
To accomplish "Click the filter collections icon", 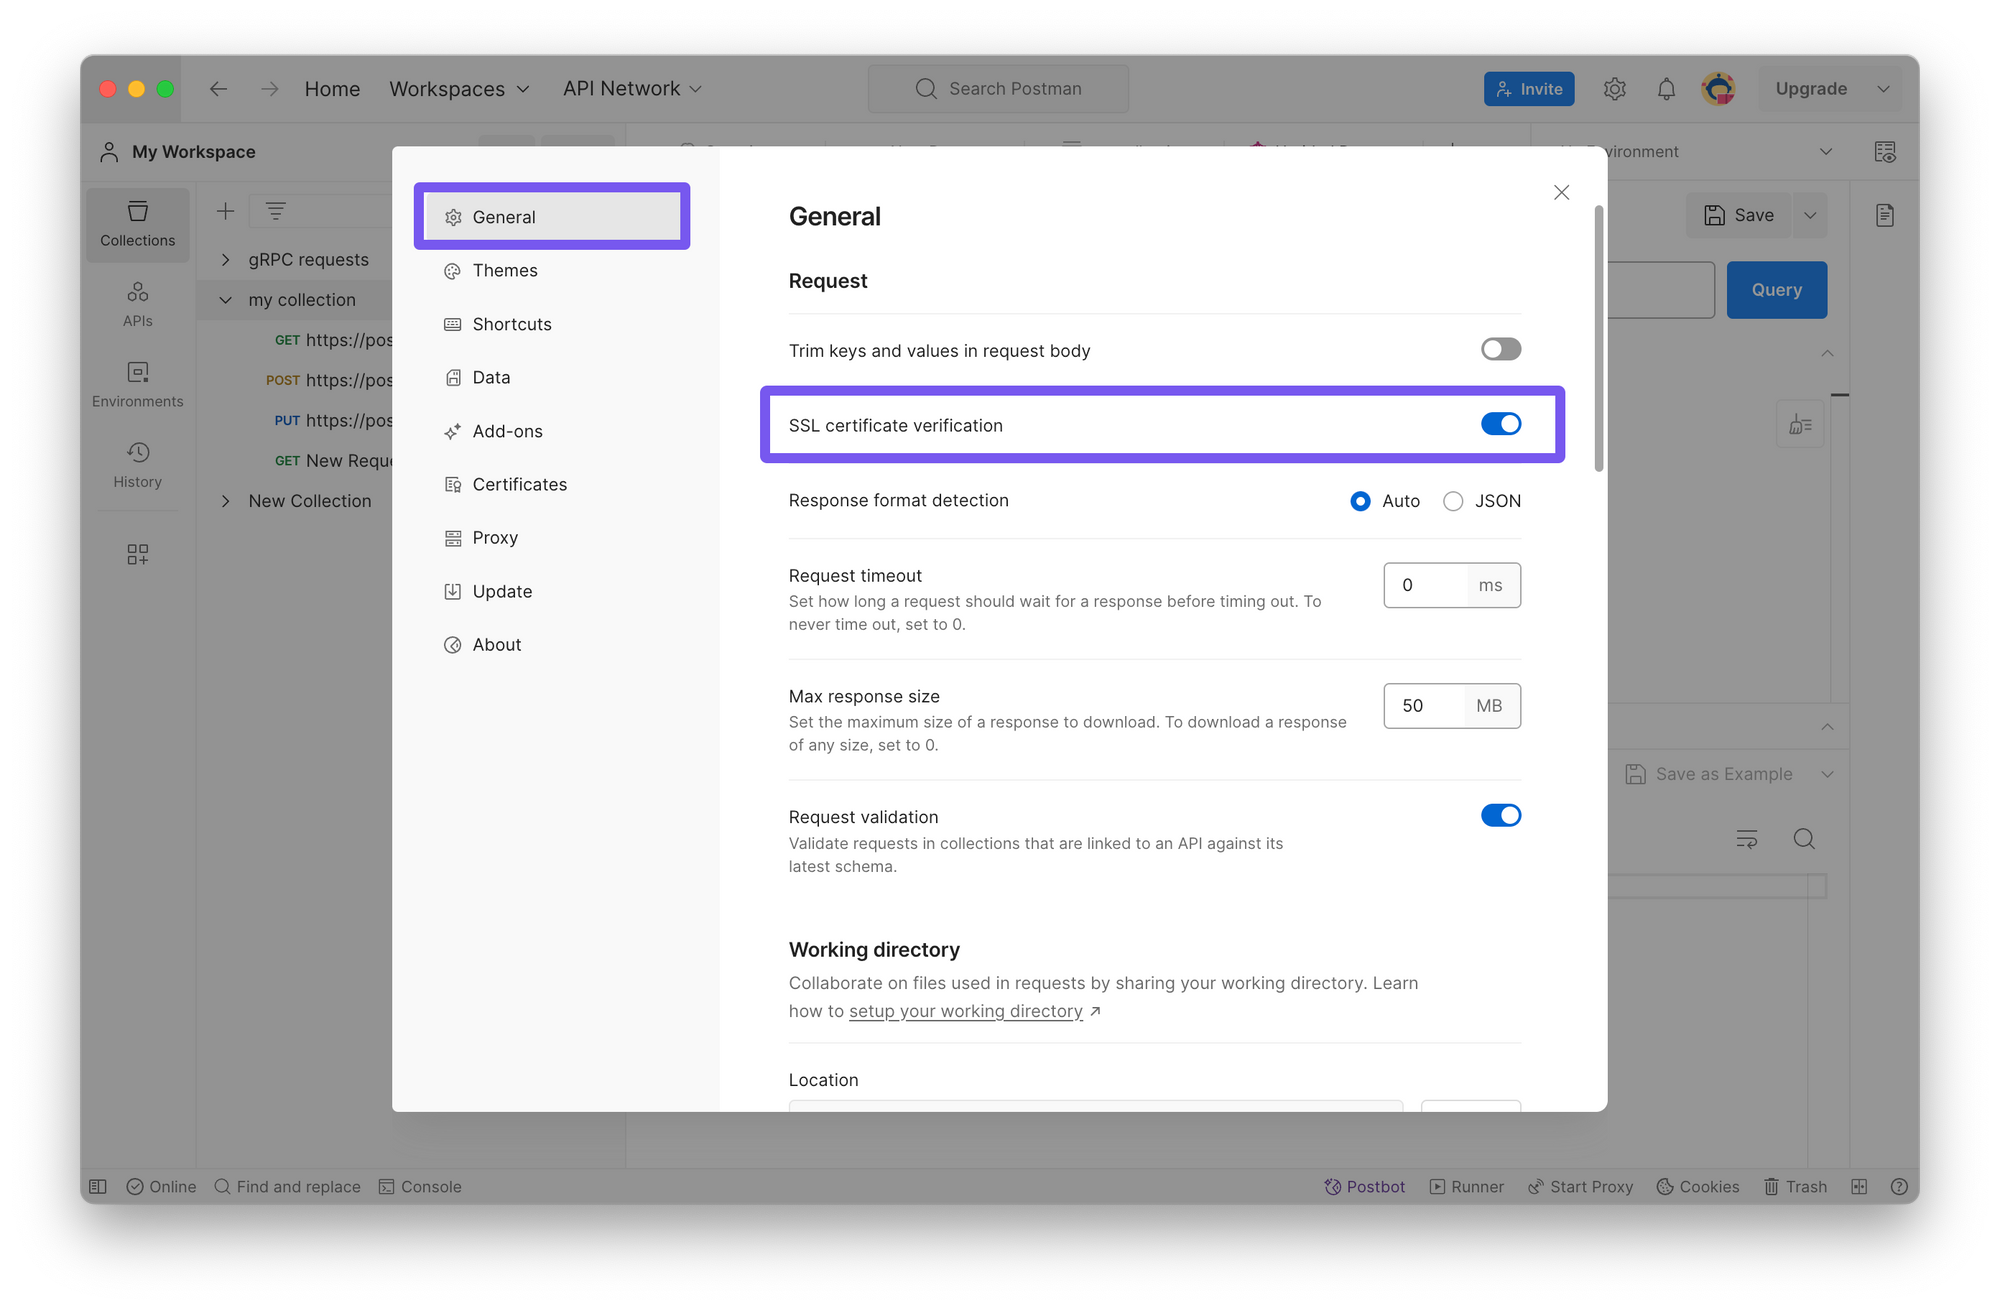I will point(276,211).
